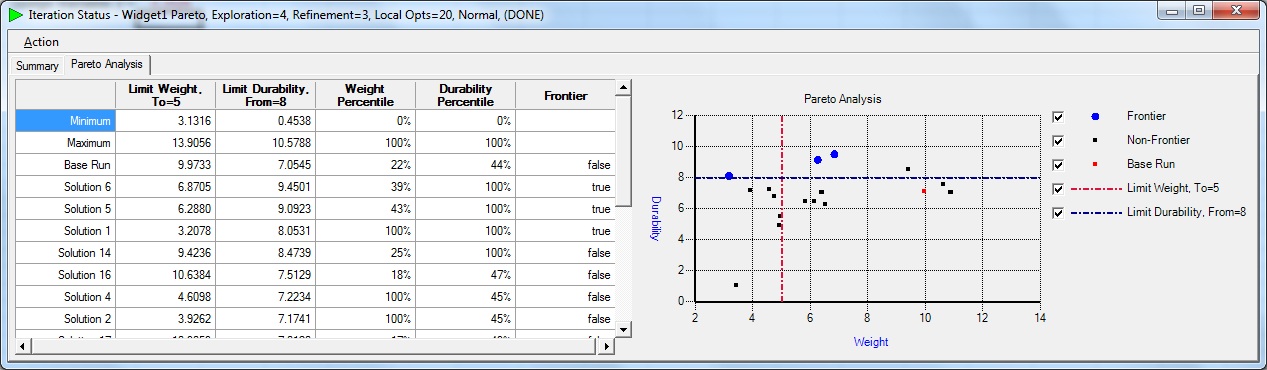1267x370 pixels.
Task: Click Frontier 'true' cell for Solution 6
Action: (565, 186)
